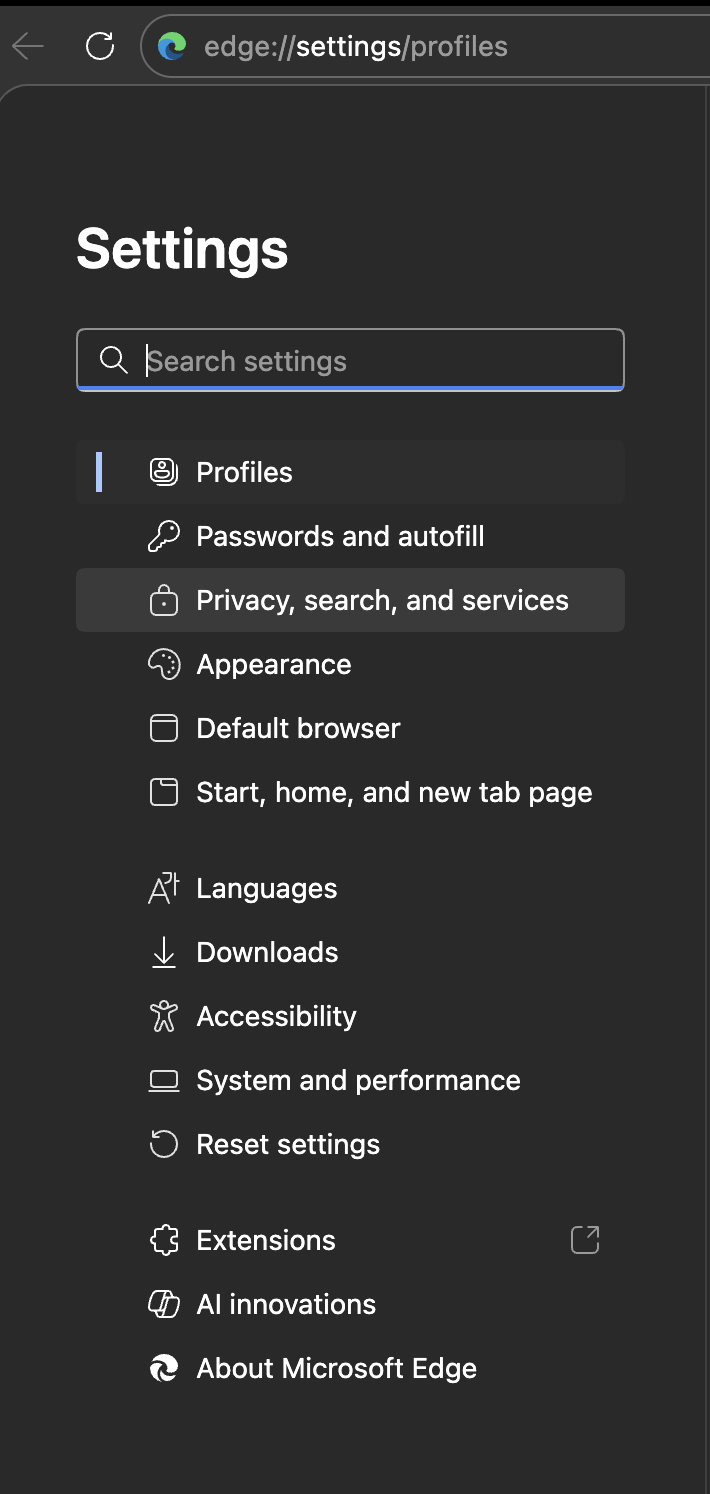The image size is (710, 1494).
Task: Click the Profiles icon in sidebar
Action: (x=164, y=472)
